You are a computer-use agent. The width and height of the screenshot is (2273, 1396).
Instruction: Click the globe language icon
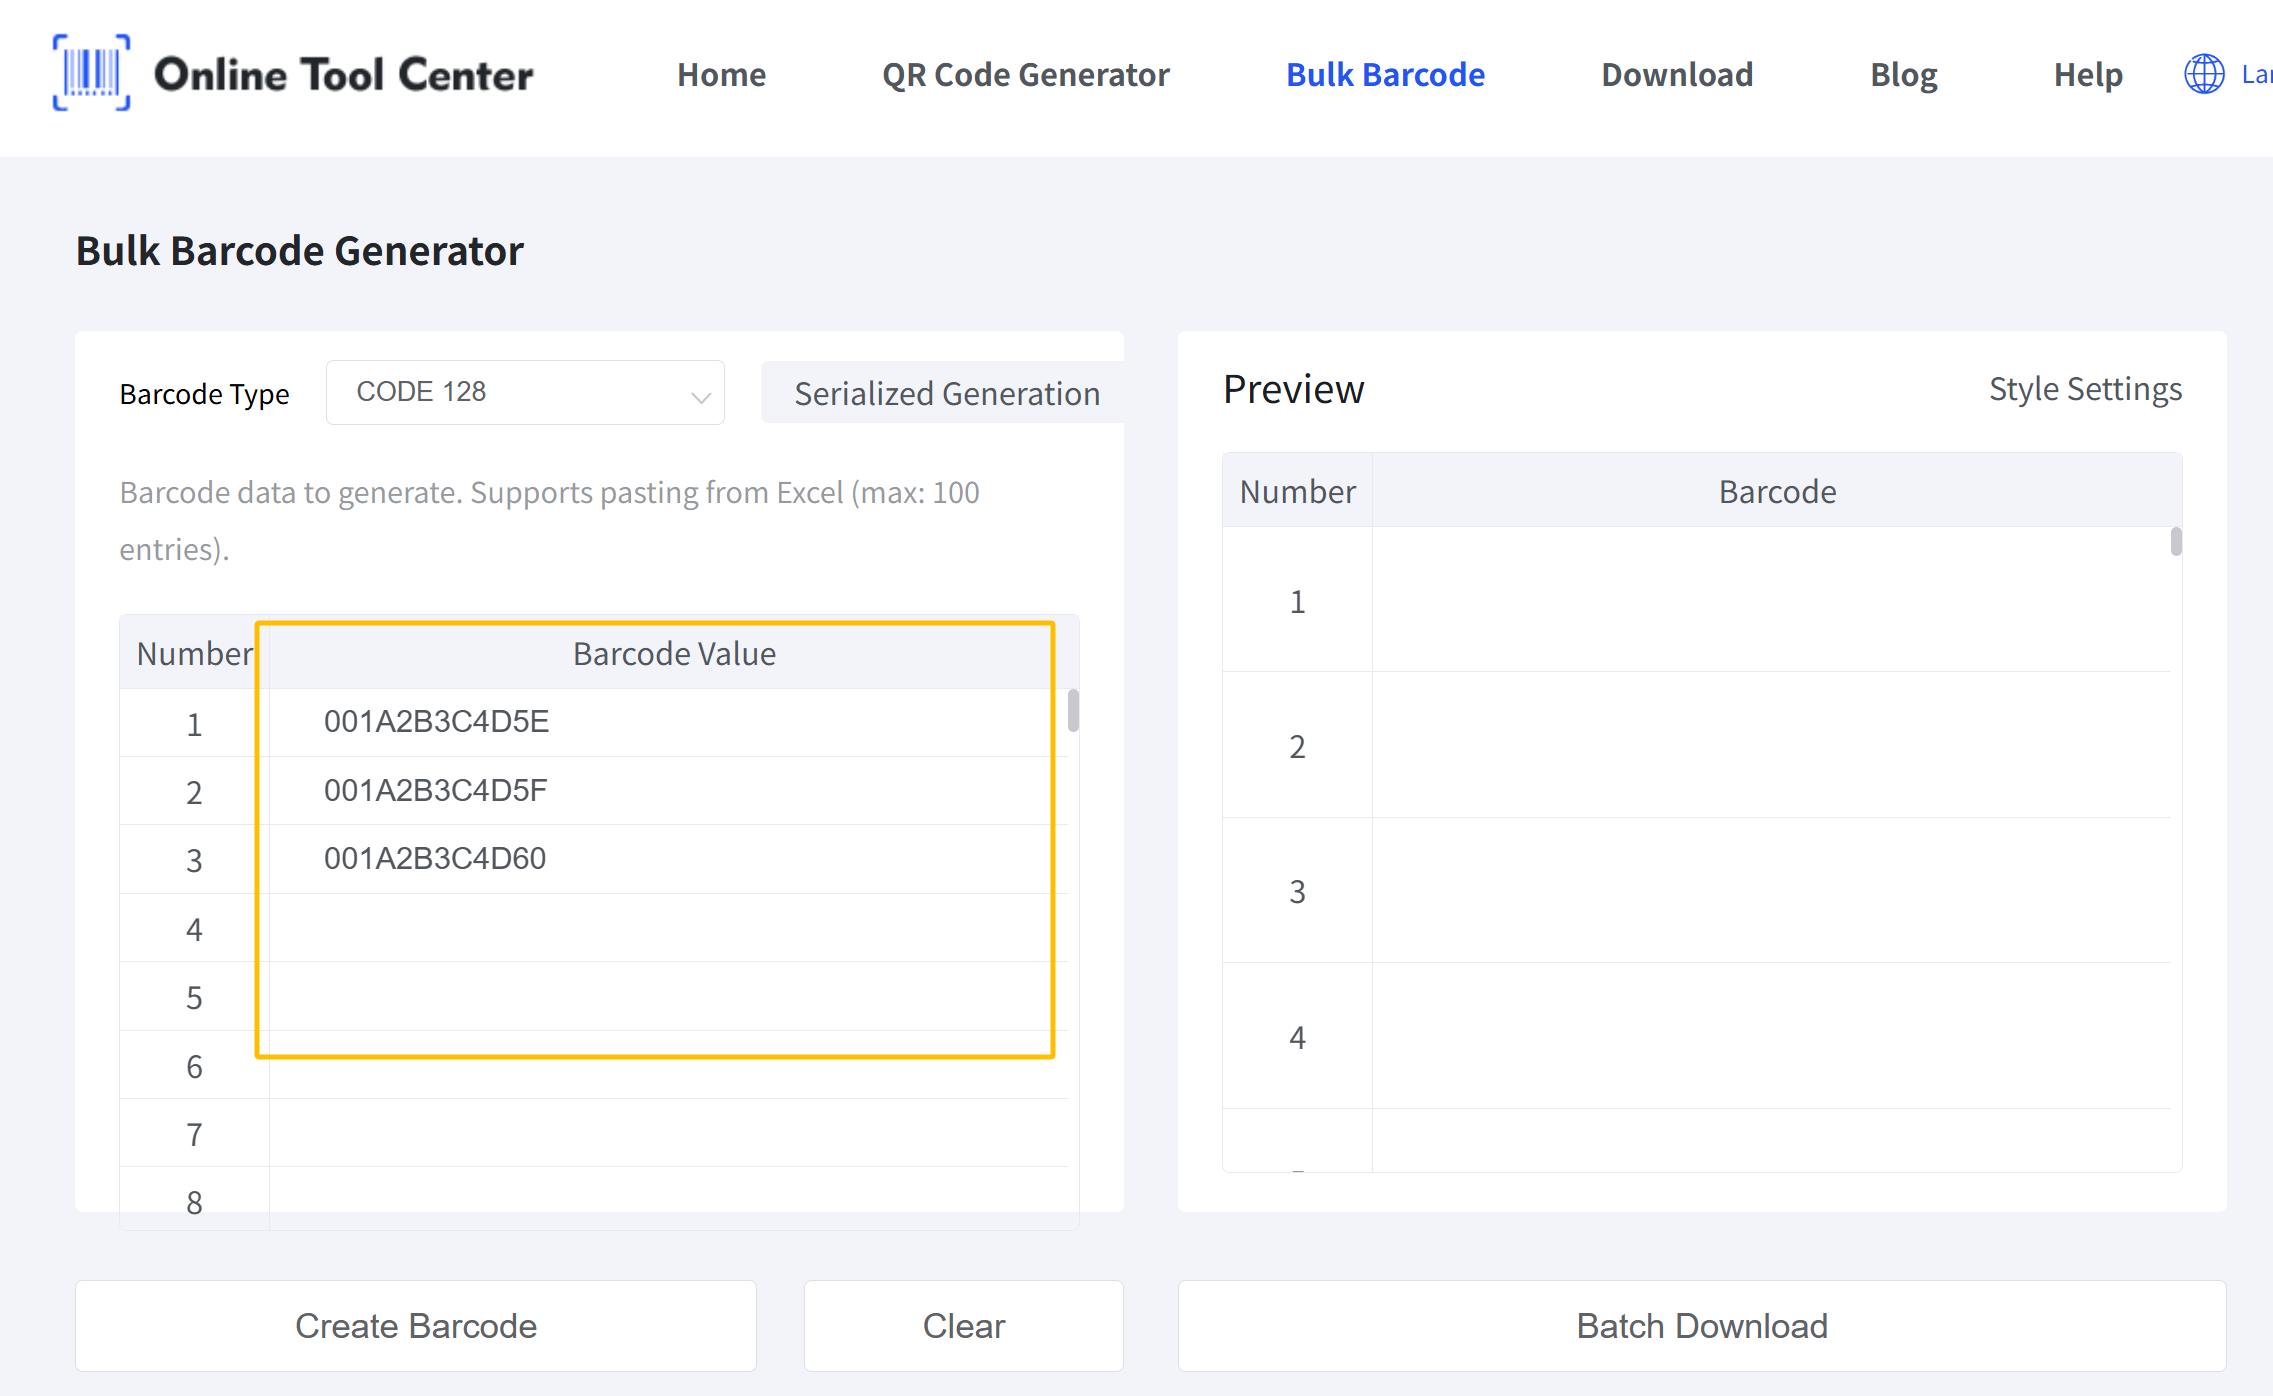(2204, 73)
